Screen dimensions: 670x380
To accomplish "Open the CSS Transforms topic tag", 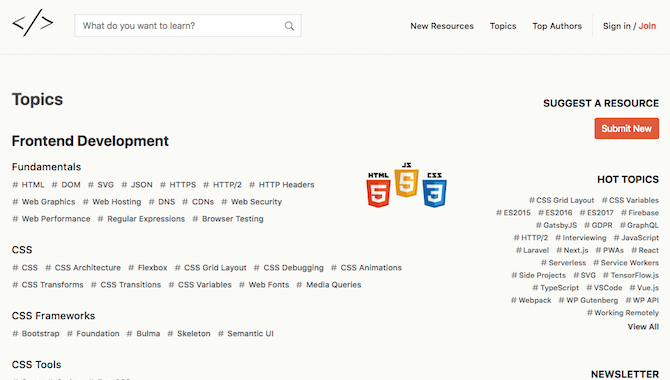I will tap(48, 285).
